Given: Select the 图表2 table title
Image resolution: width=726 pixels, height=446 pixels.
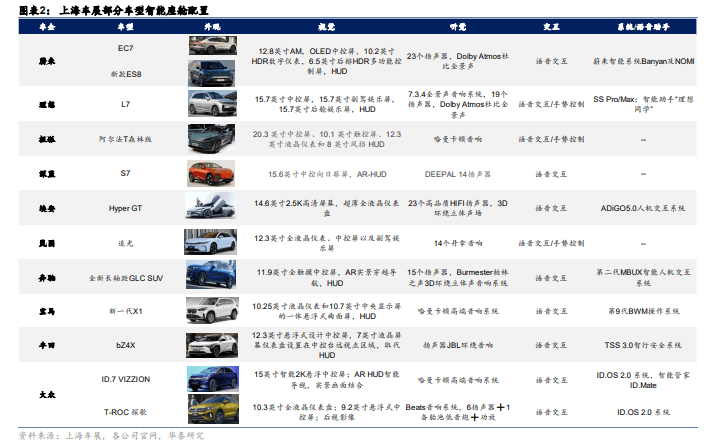Looking at the screenshot, I should click(x=114, y=10).
